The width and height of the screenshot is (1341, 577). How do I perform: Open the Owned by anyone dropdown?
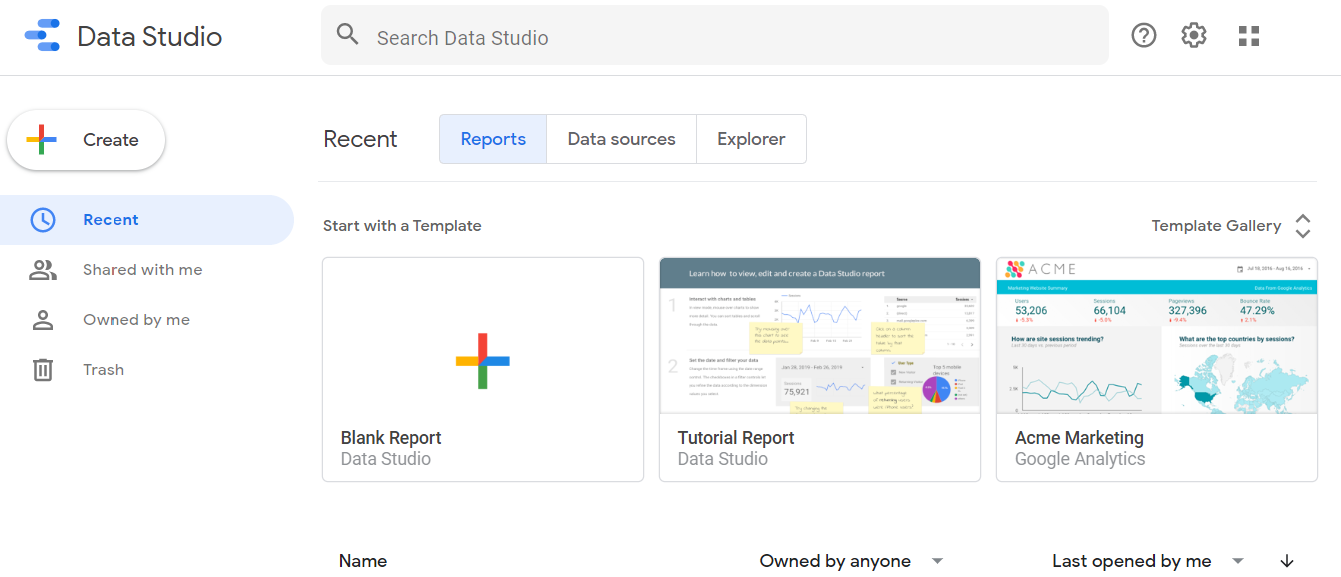[851, 561]
